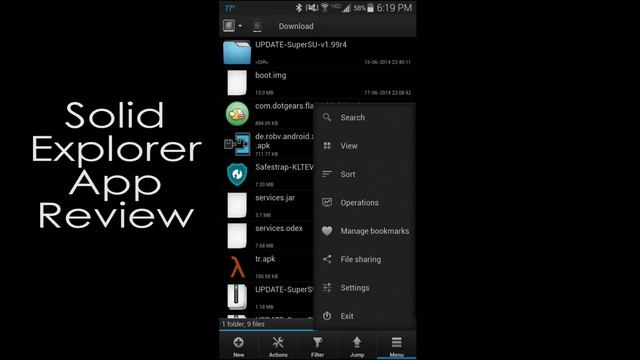640x360 pixels.
Task: Select File sharing menu entry
Action: (361, 260)
